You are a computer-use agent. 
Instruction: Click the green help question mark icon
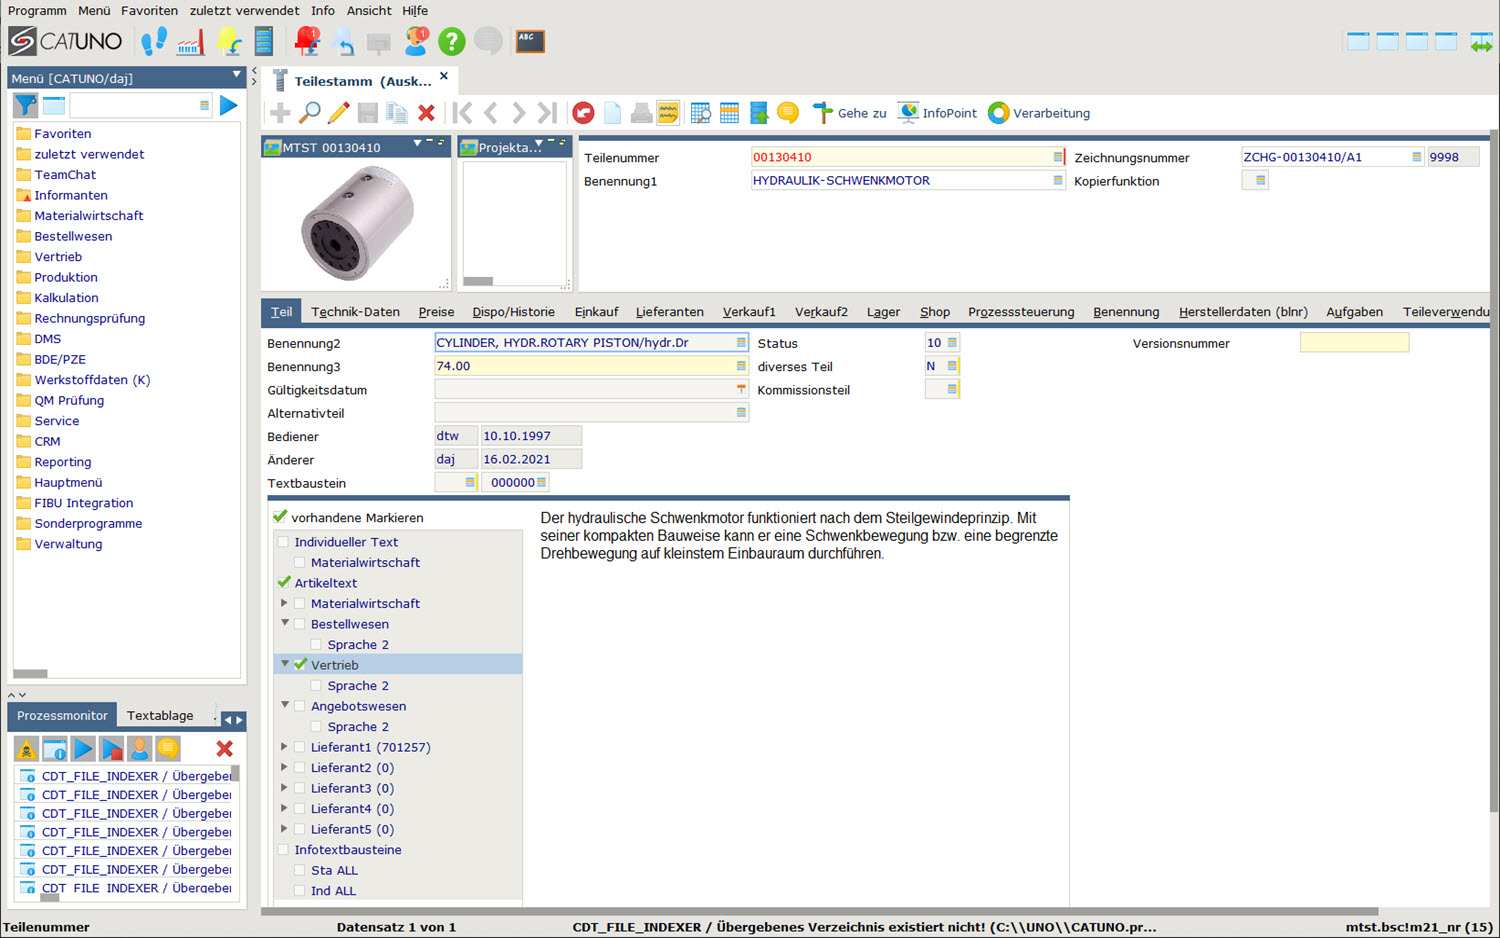pyautogui.click(x=451, y=41)
